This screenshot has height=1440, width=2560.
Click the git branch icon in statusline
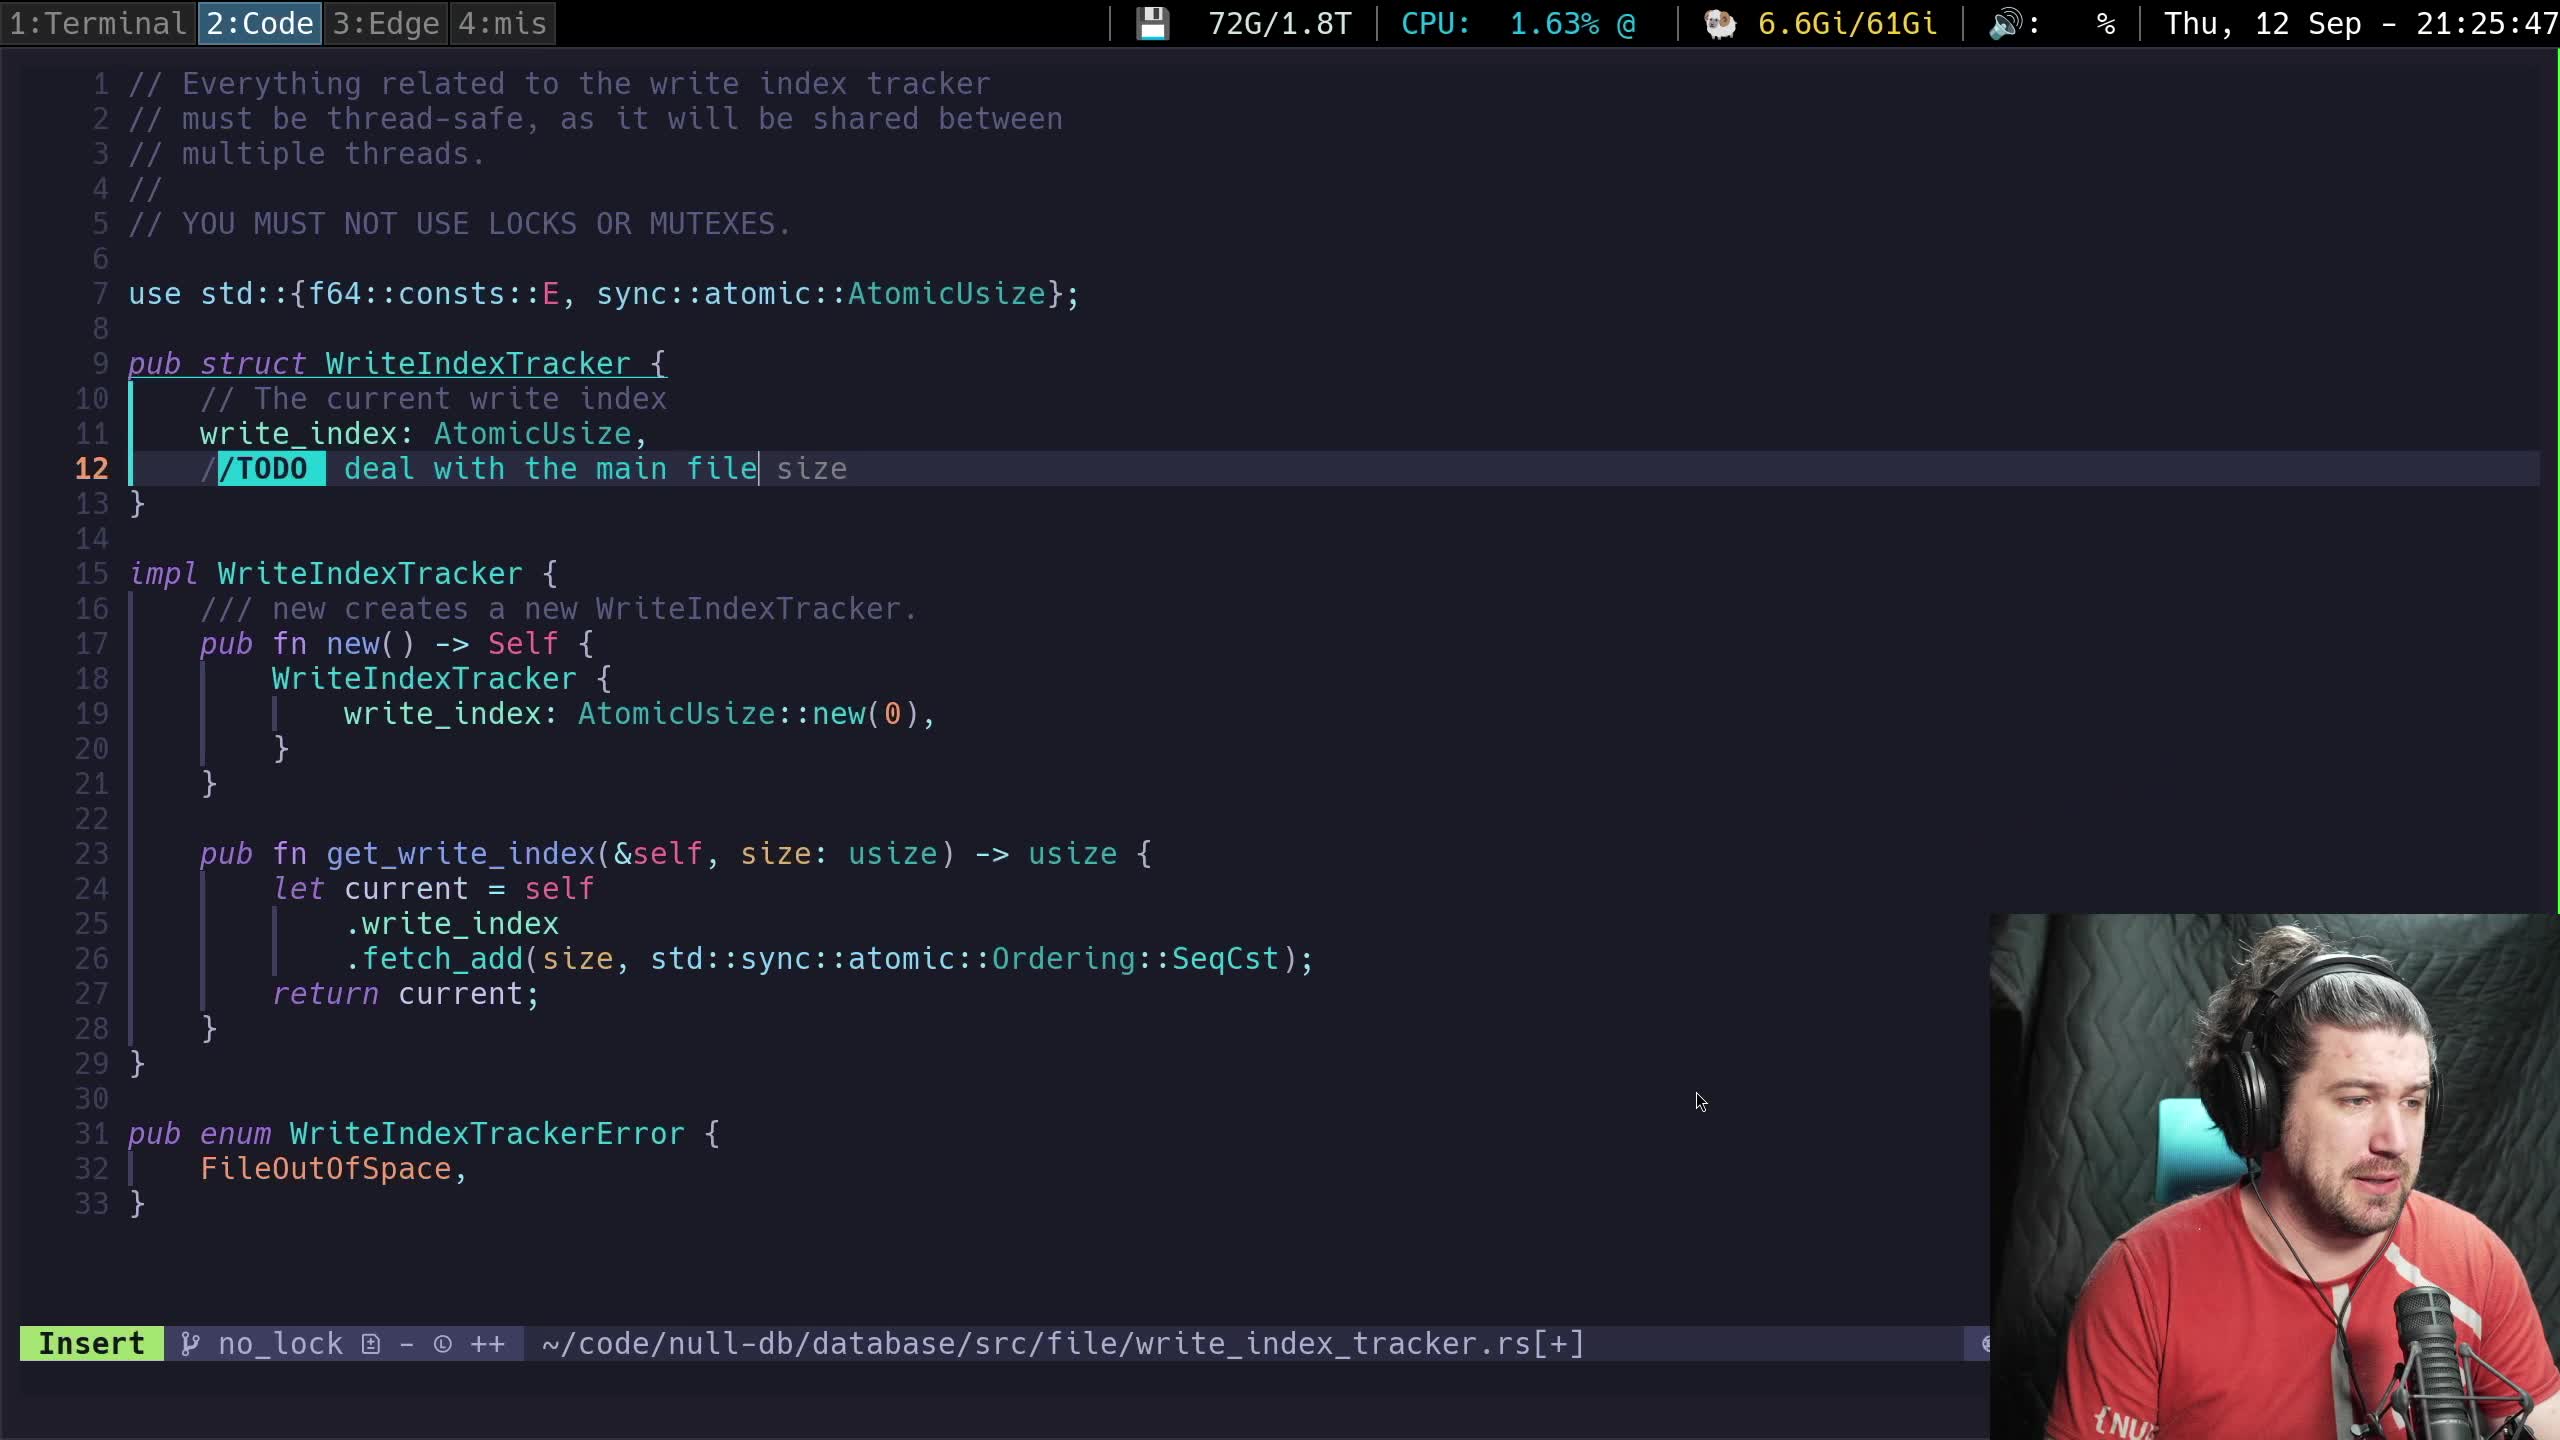(189, 1344)
